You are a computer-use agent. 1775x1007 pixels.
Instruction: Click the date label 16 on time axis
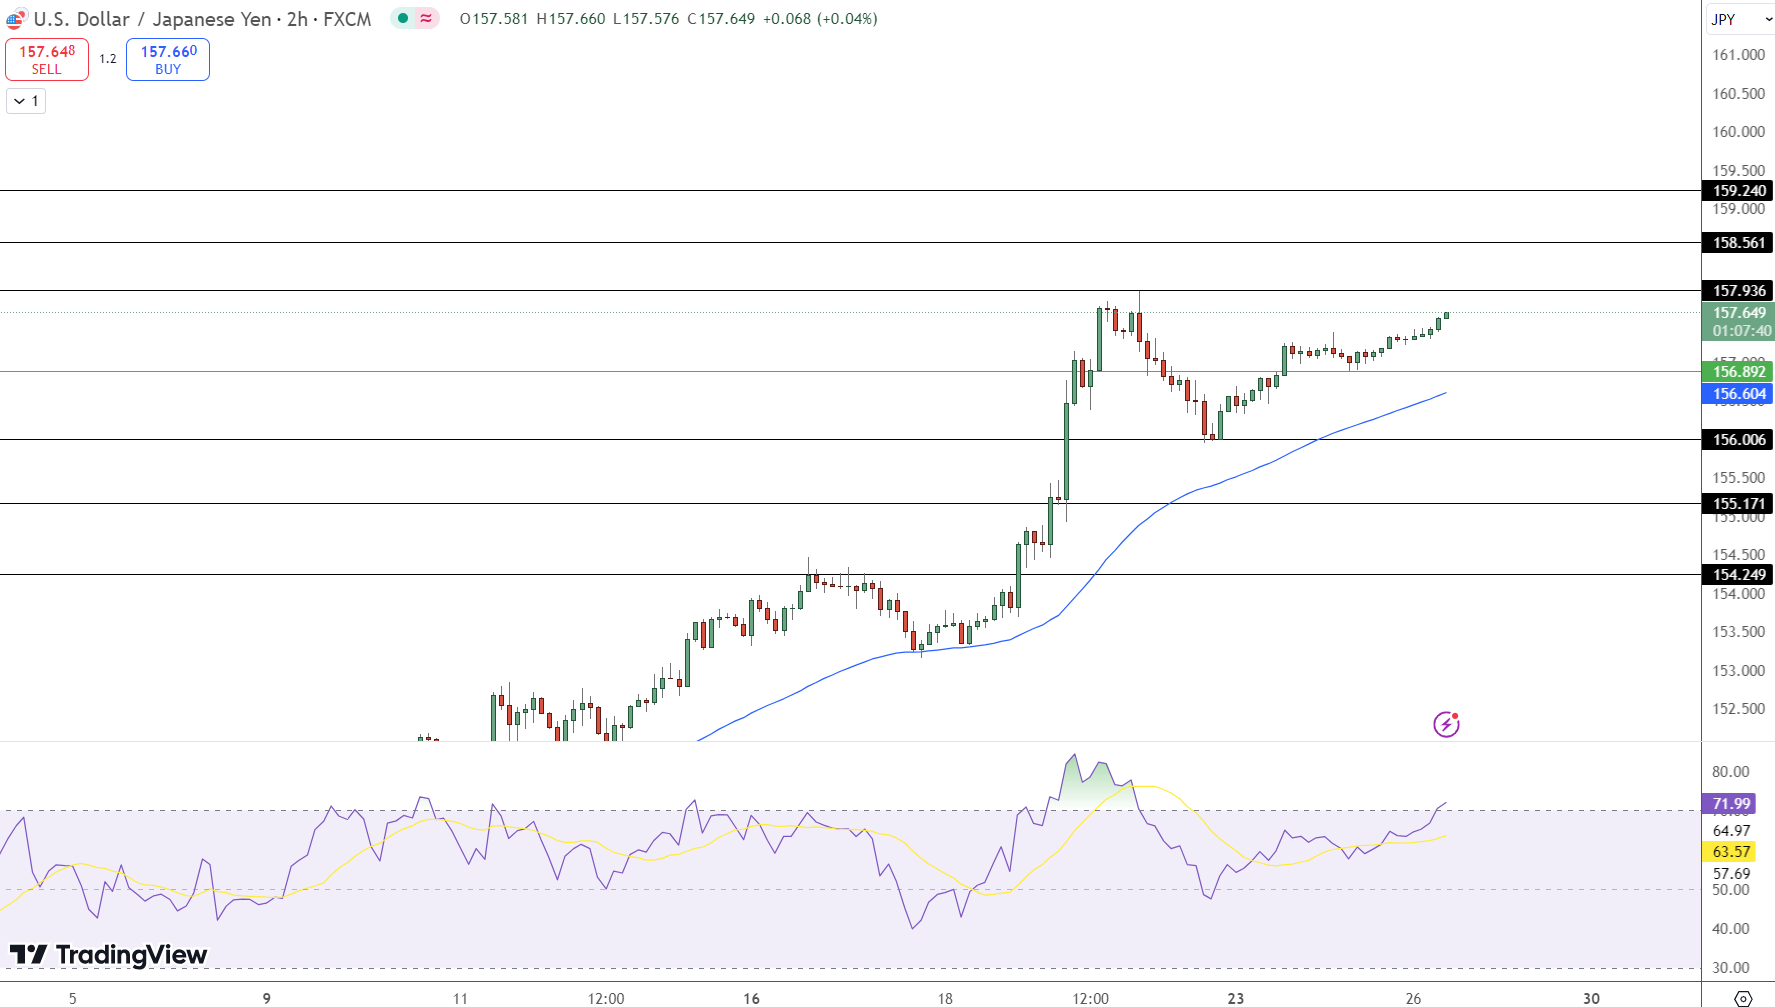point(751,998)
